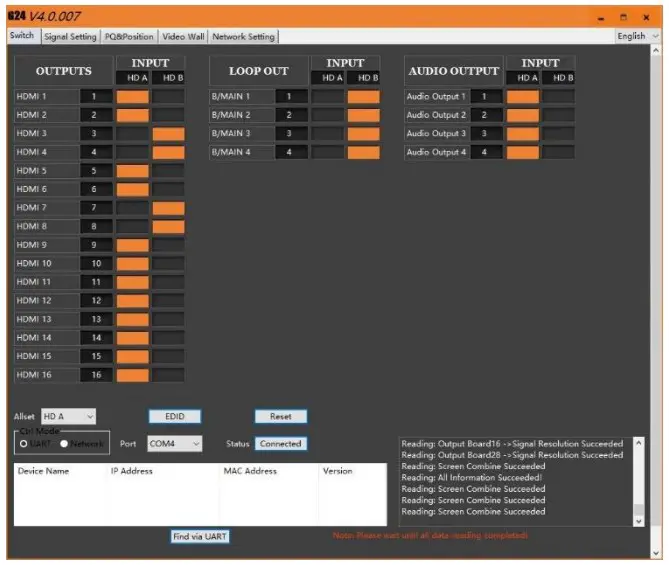The width and height of the screenshot is (669, 565).
Task: Open the COM4 port dropdown
Action: 175,443
